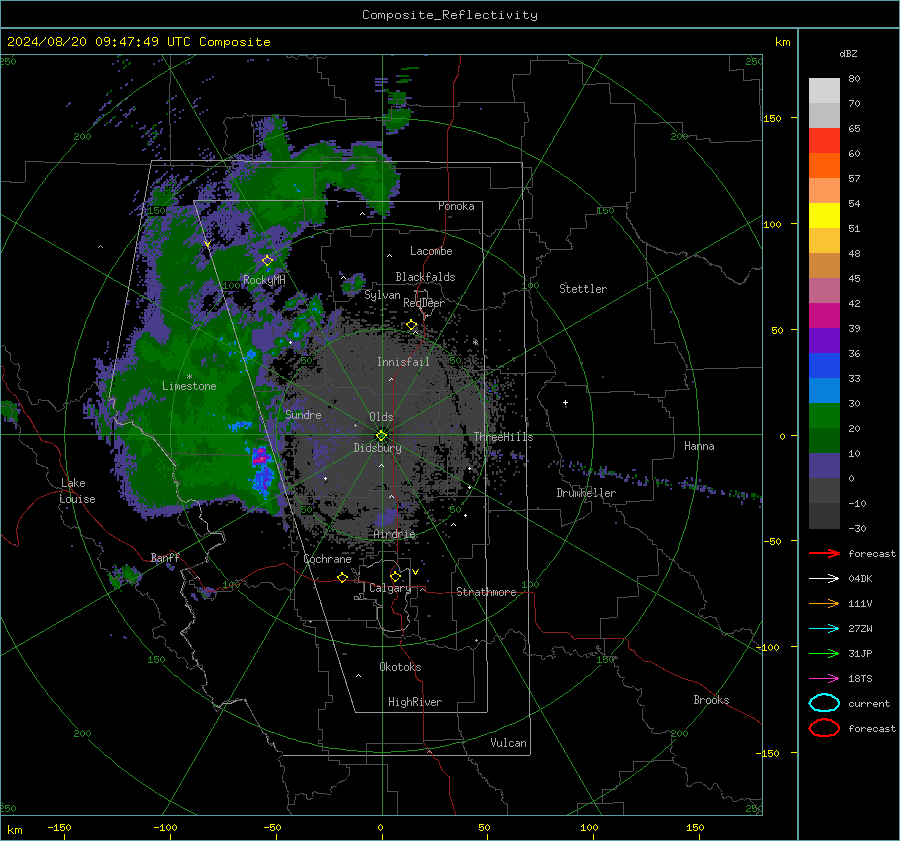Click the yellow diamond at radar center
The width and height of the screenshot is (900, 841).
pyautogui.click(x=381, y=435)
